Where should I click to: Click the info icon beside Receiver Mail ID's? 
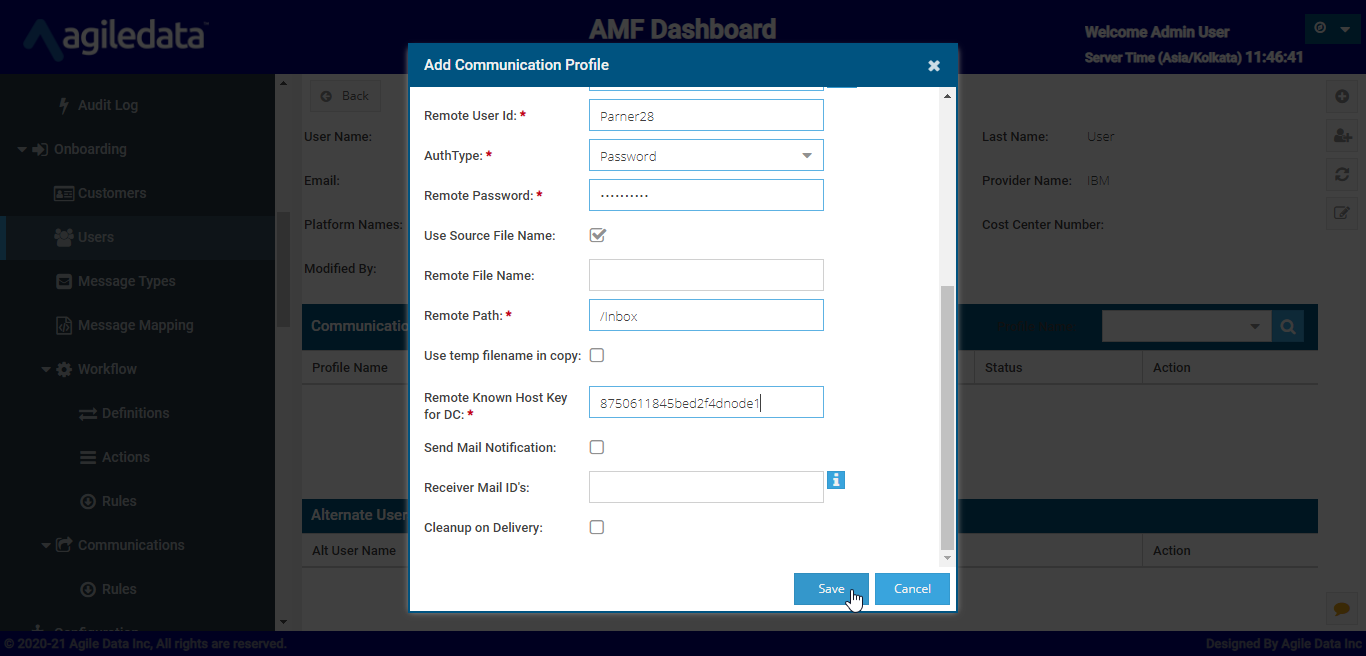tap(836, 481)
